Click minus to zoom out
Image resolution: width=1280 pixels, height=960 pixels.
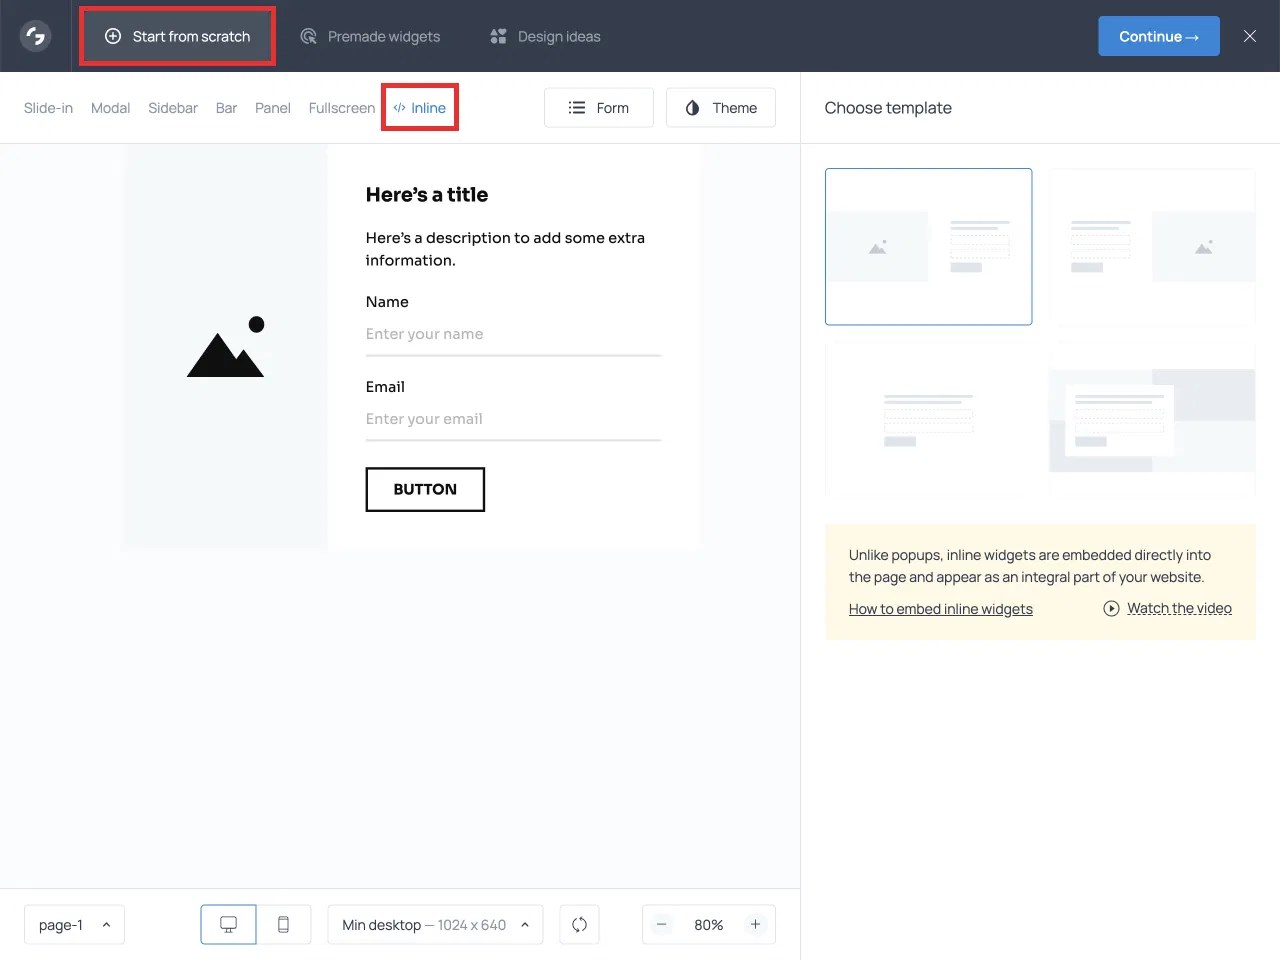[x=661, y=924]
